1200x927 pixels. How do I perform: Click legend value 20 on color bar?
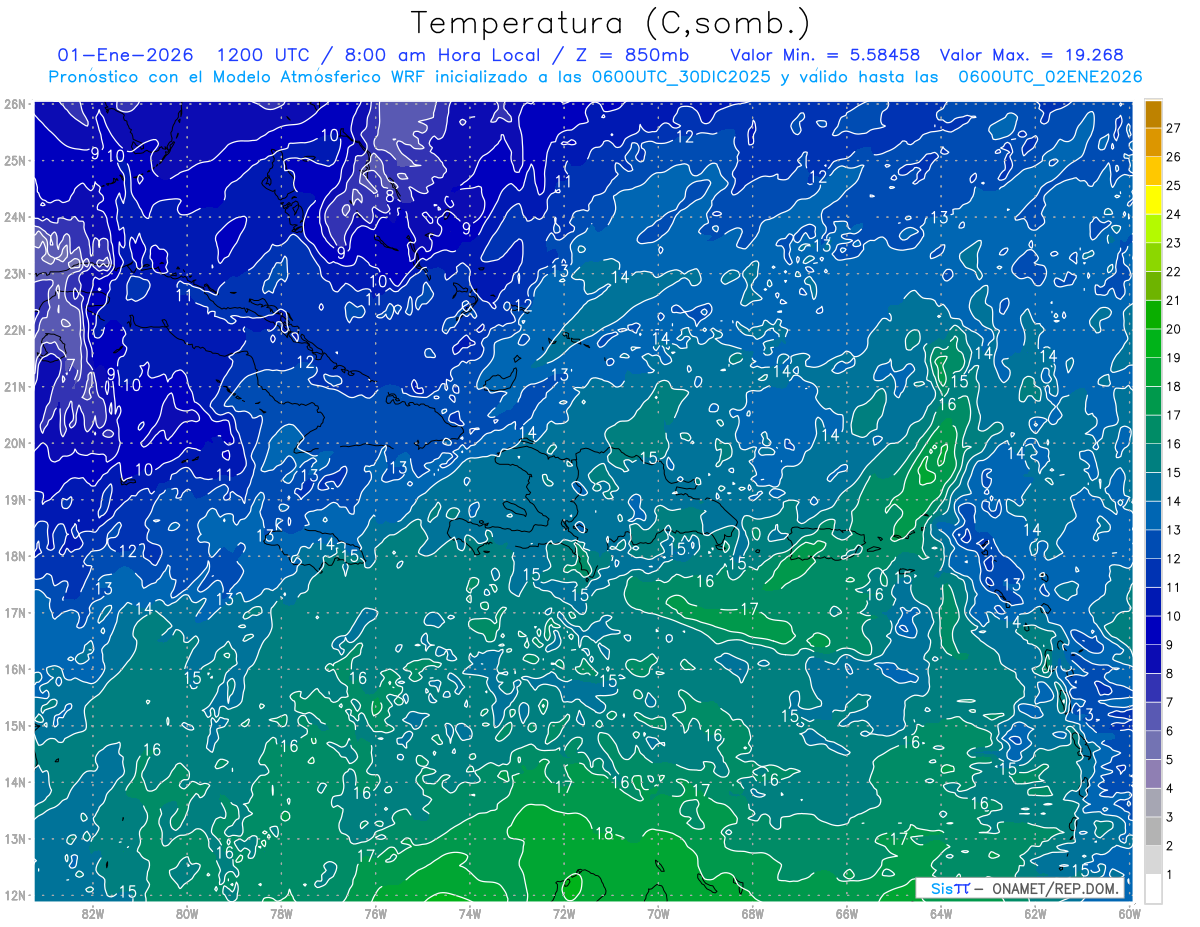pos(1174,329)
